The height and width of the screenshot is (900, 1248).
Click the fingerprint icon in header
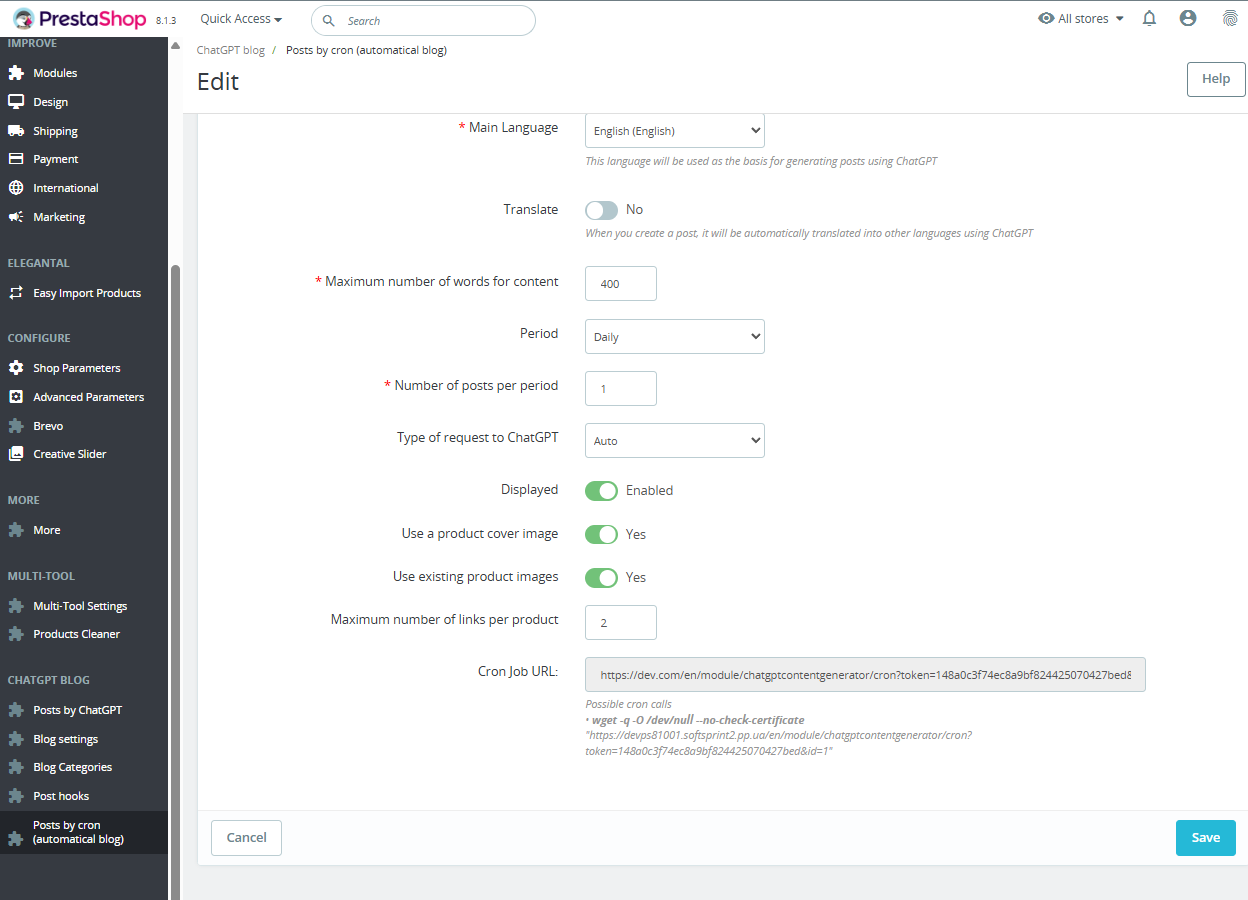[x=1230, y=18]
